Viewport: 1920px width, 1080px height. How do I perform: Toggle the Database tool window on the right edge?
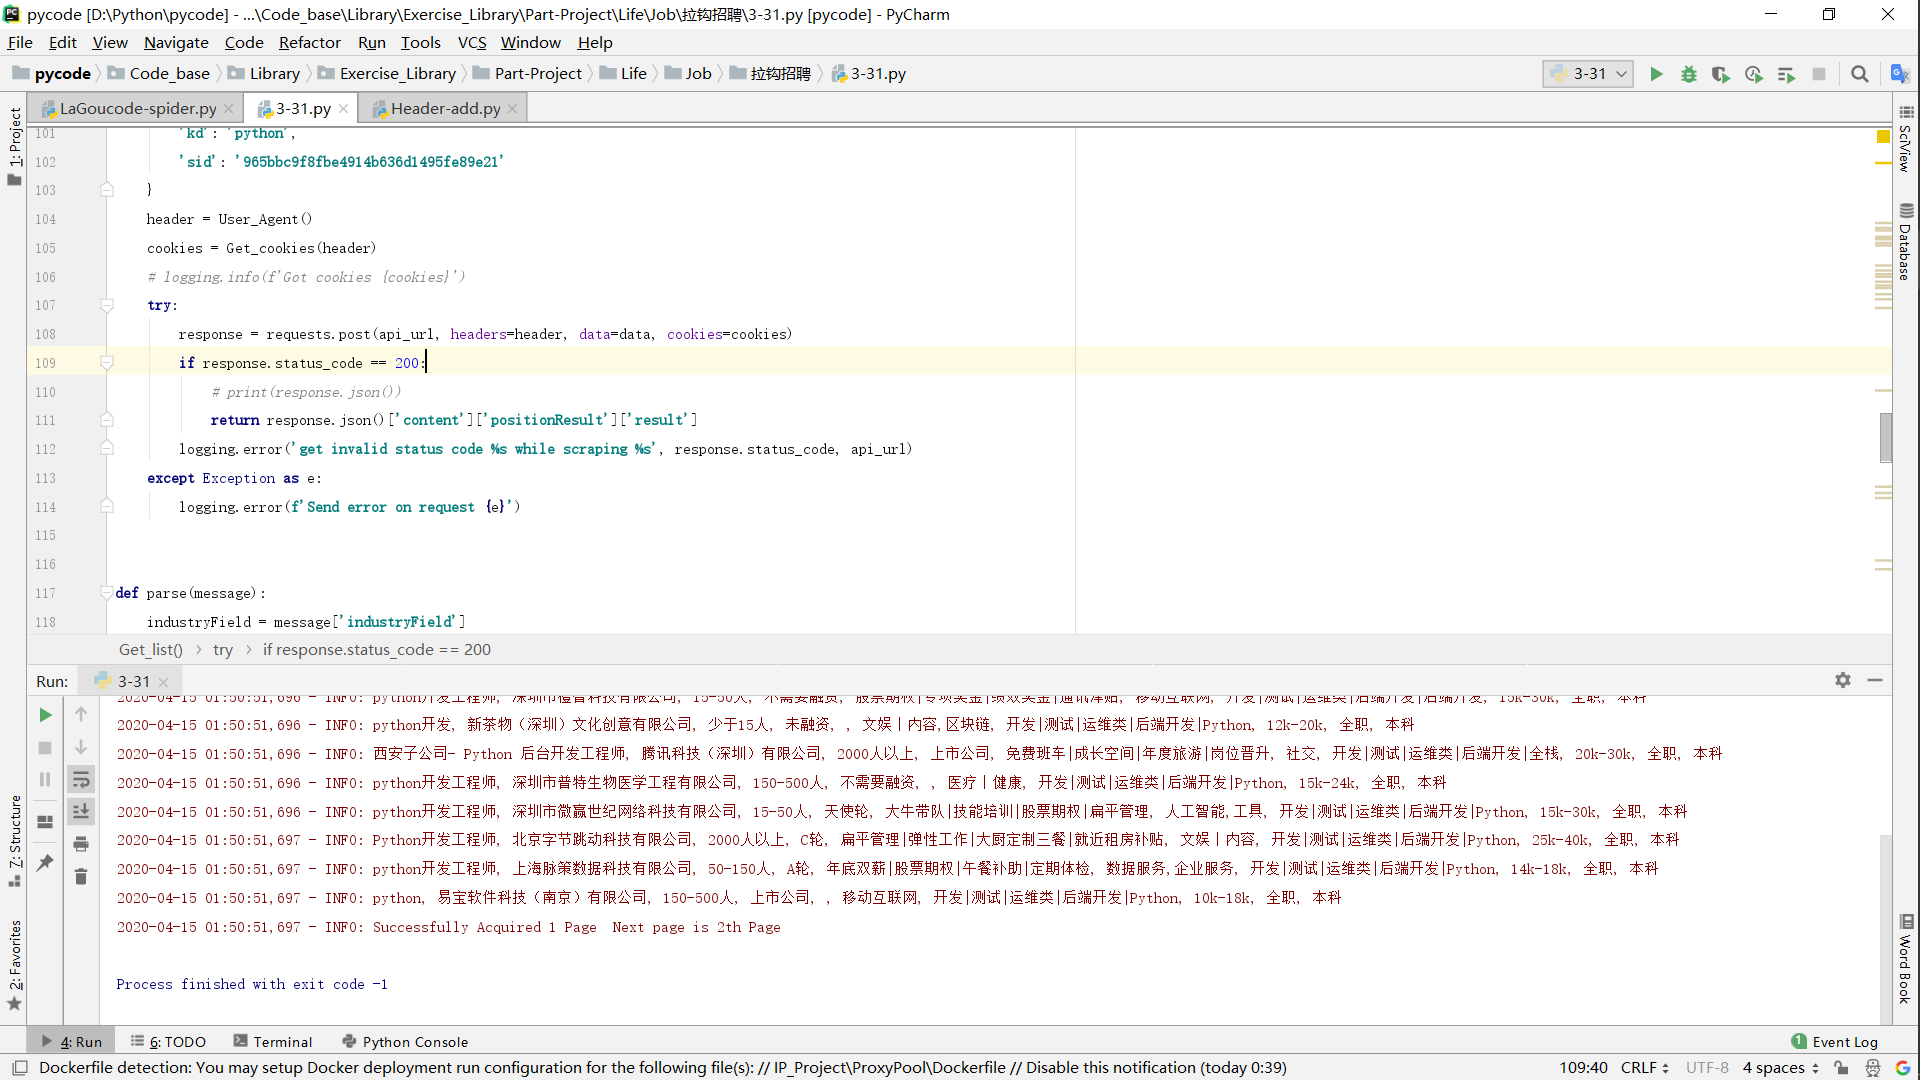coord(1906,241)
